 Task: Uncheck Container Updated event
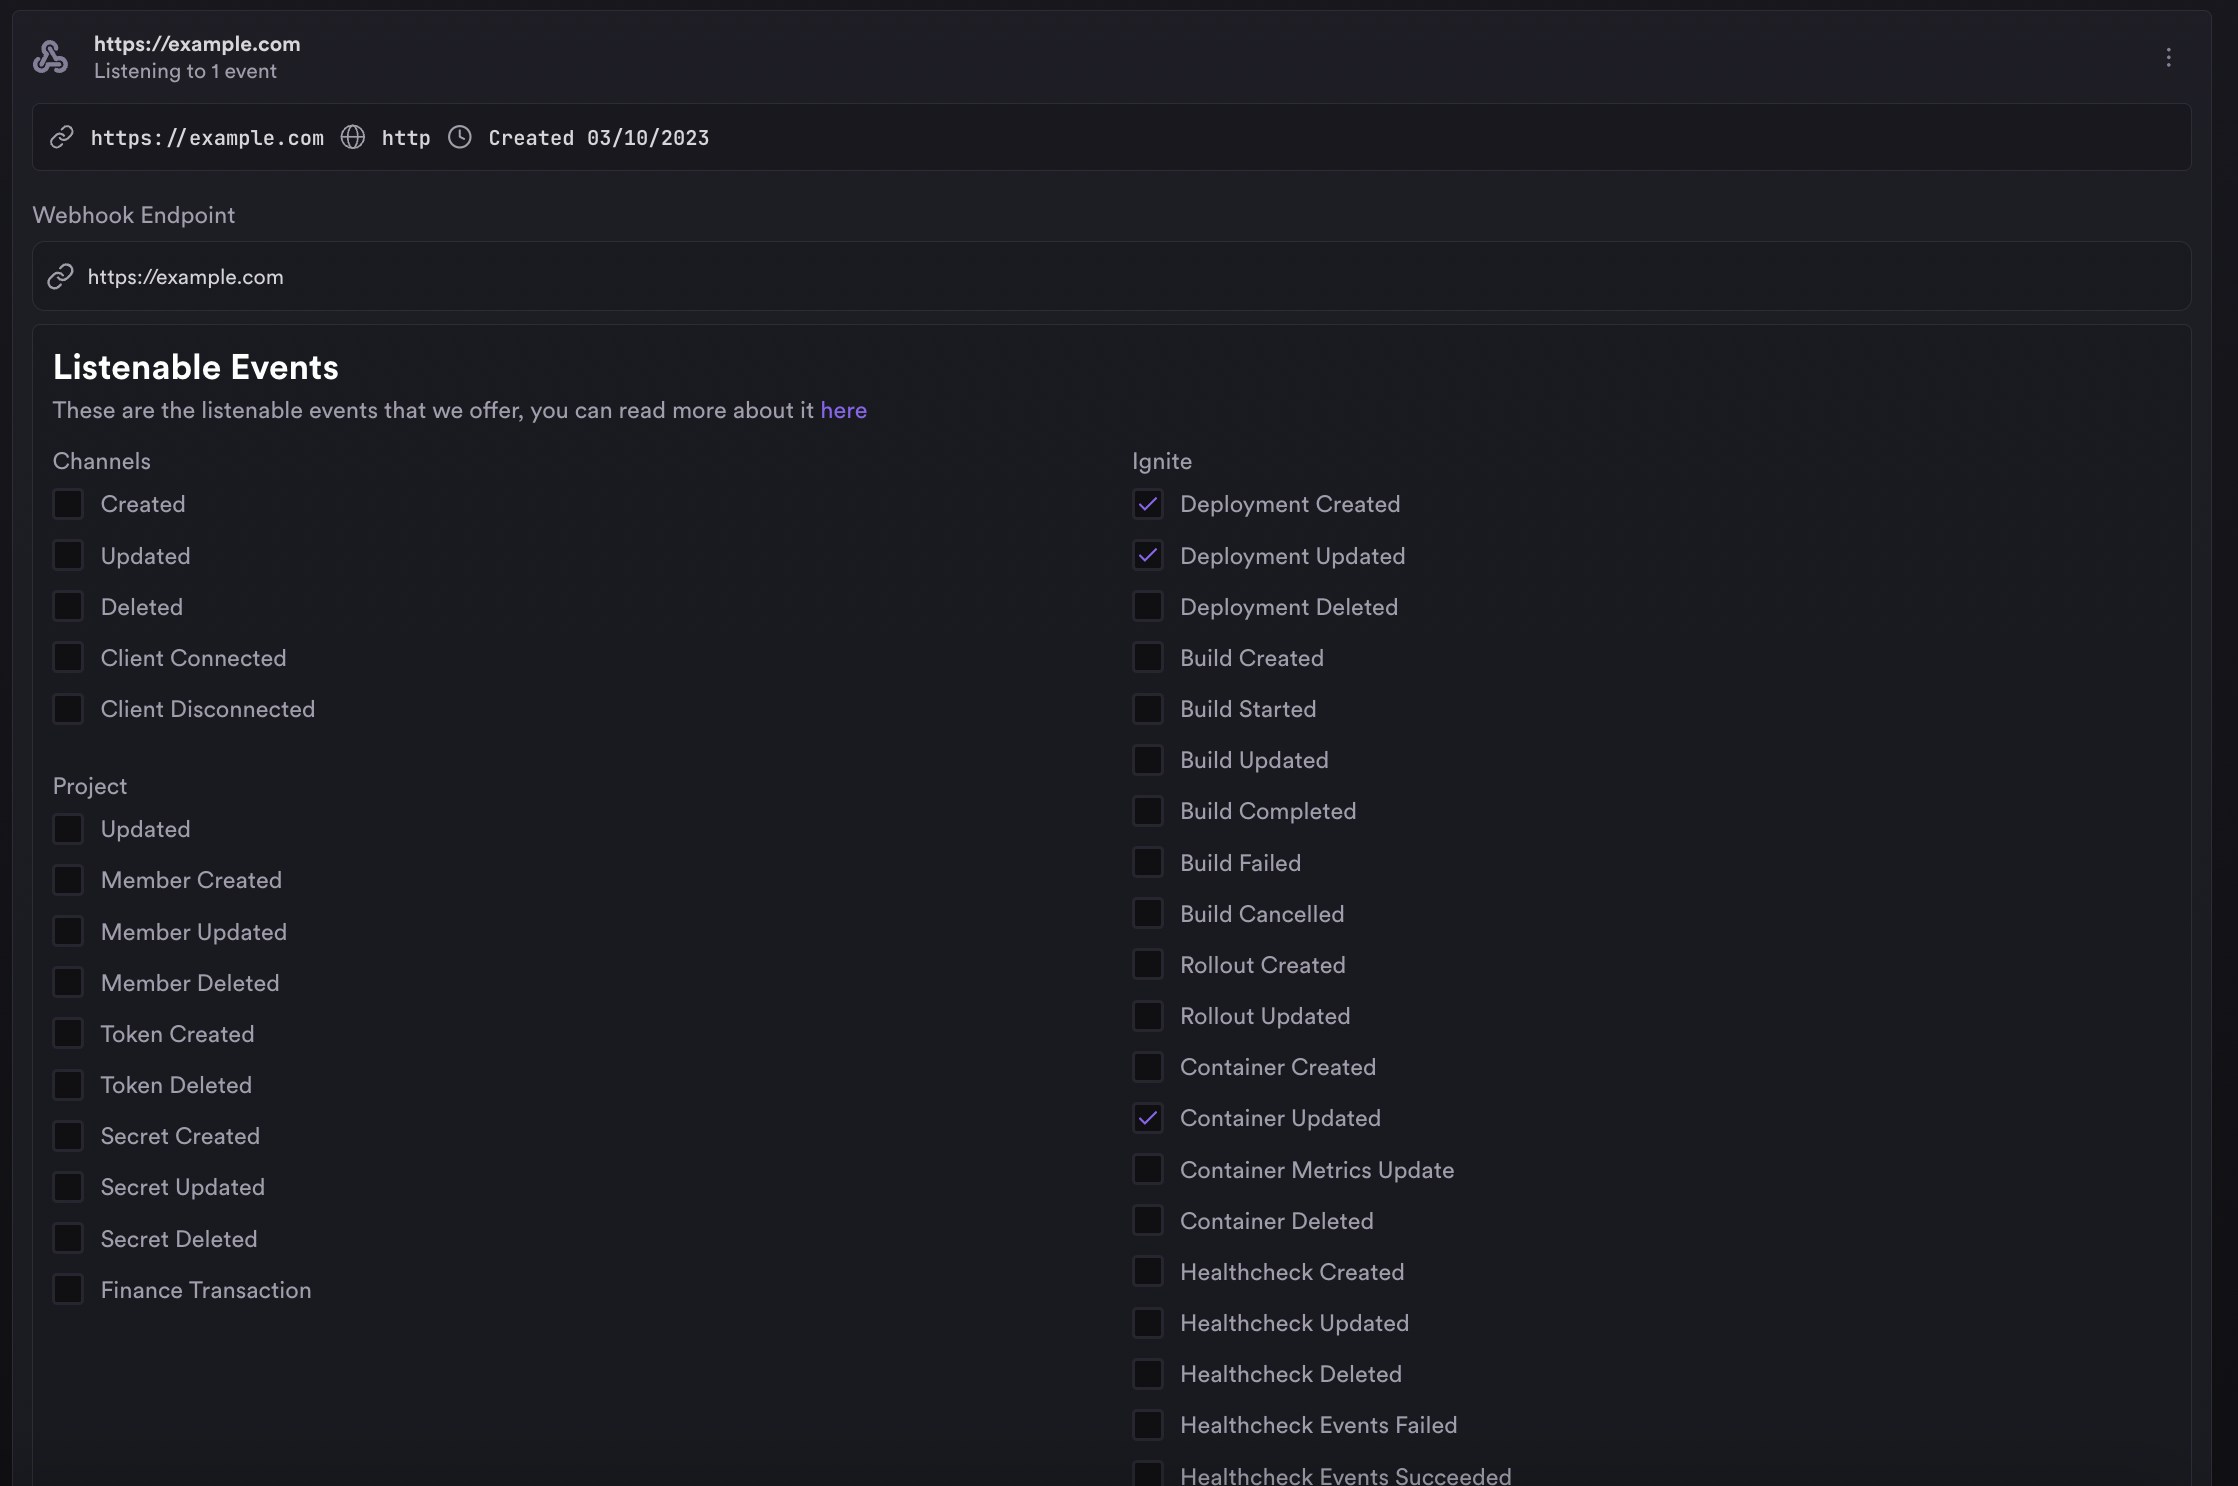1148,1118
